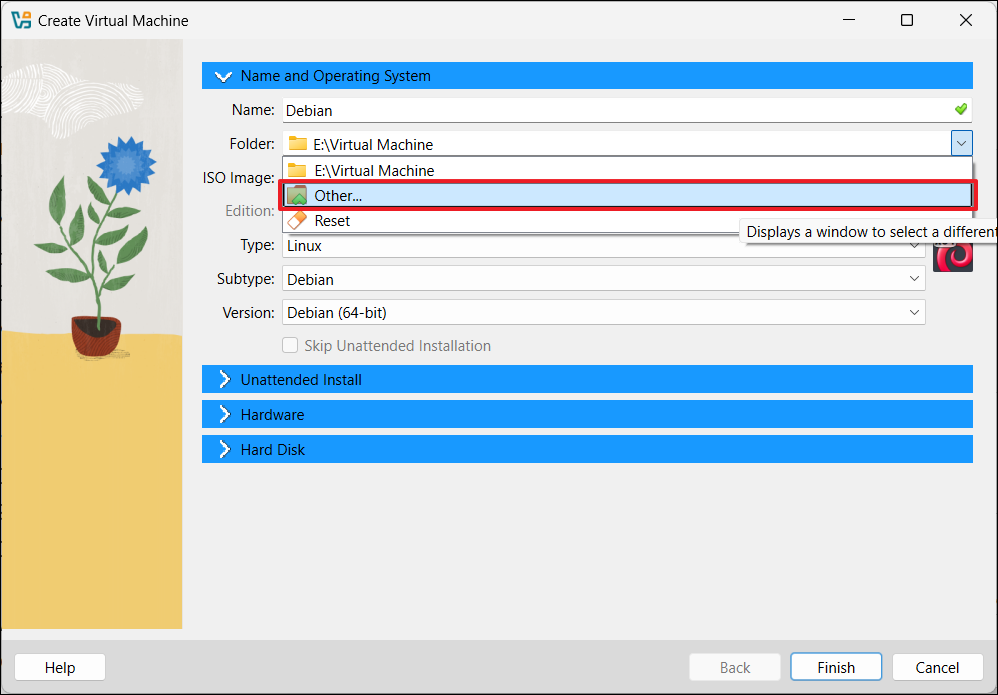Image resolution: width=998 pixels, height=695 pixels.
Task: Click the green checkmark beside Name field
Action: pos(960,110)
